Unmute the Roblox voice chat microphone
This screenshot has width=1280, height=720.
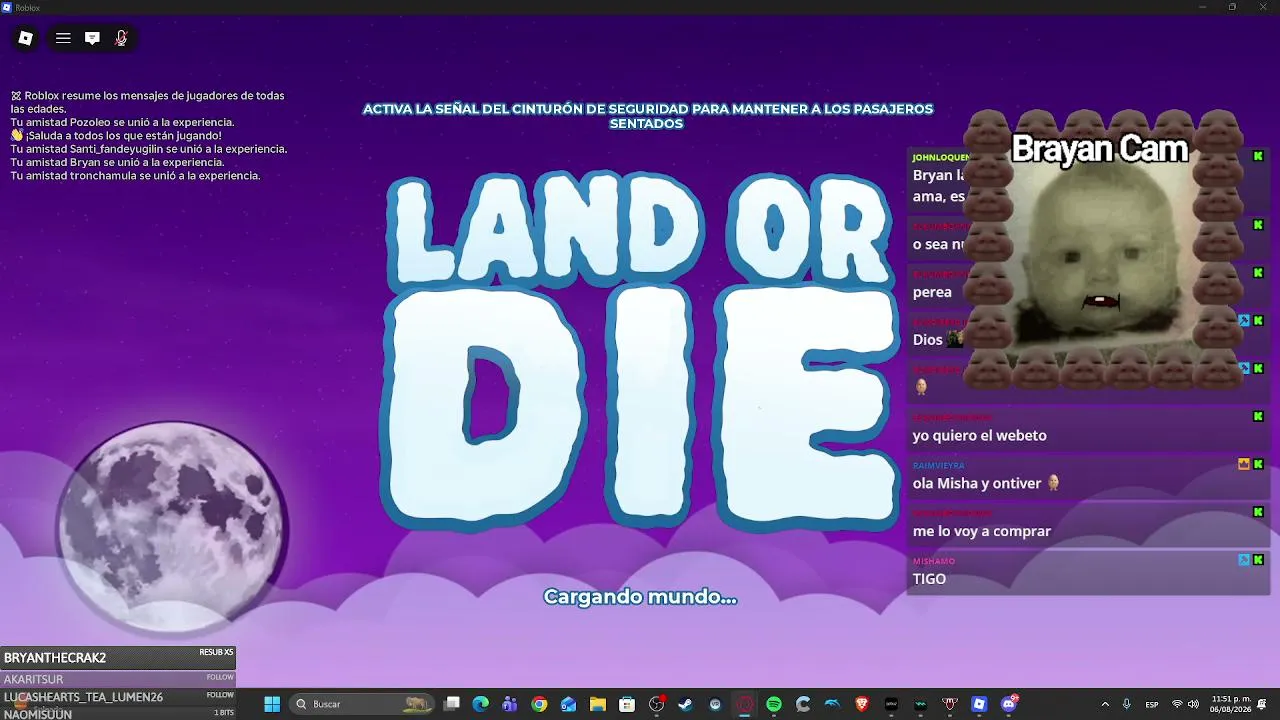(x=121, y=38)
